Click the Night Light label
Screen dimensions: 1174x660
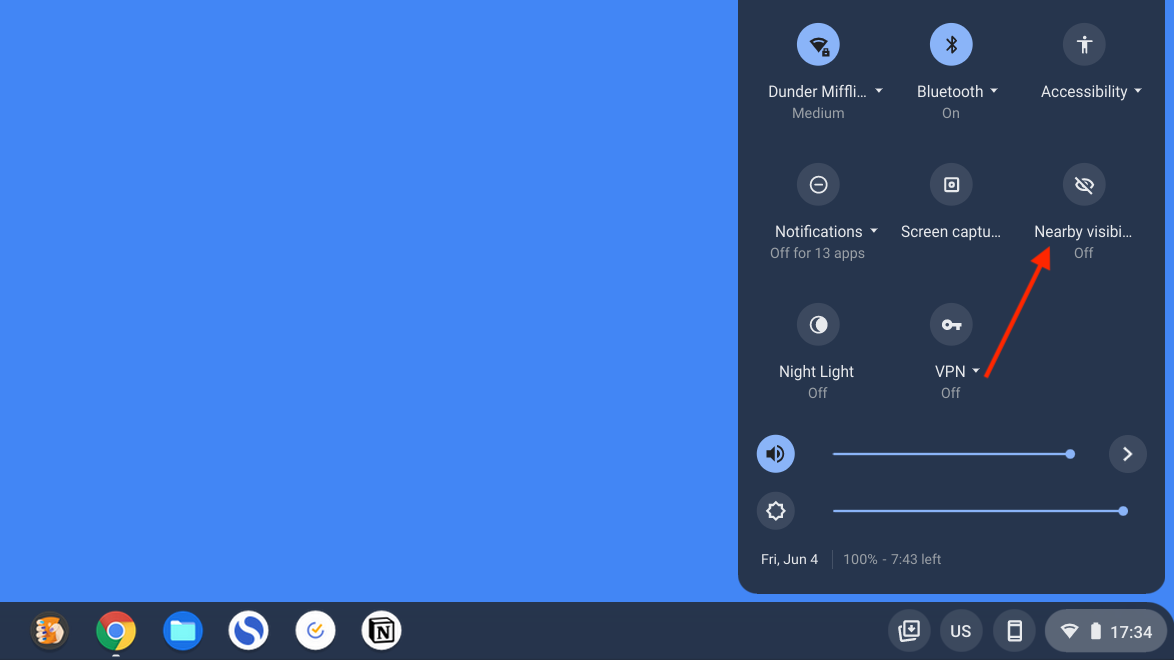pyautogui.click(x=816, y=372)
